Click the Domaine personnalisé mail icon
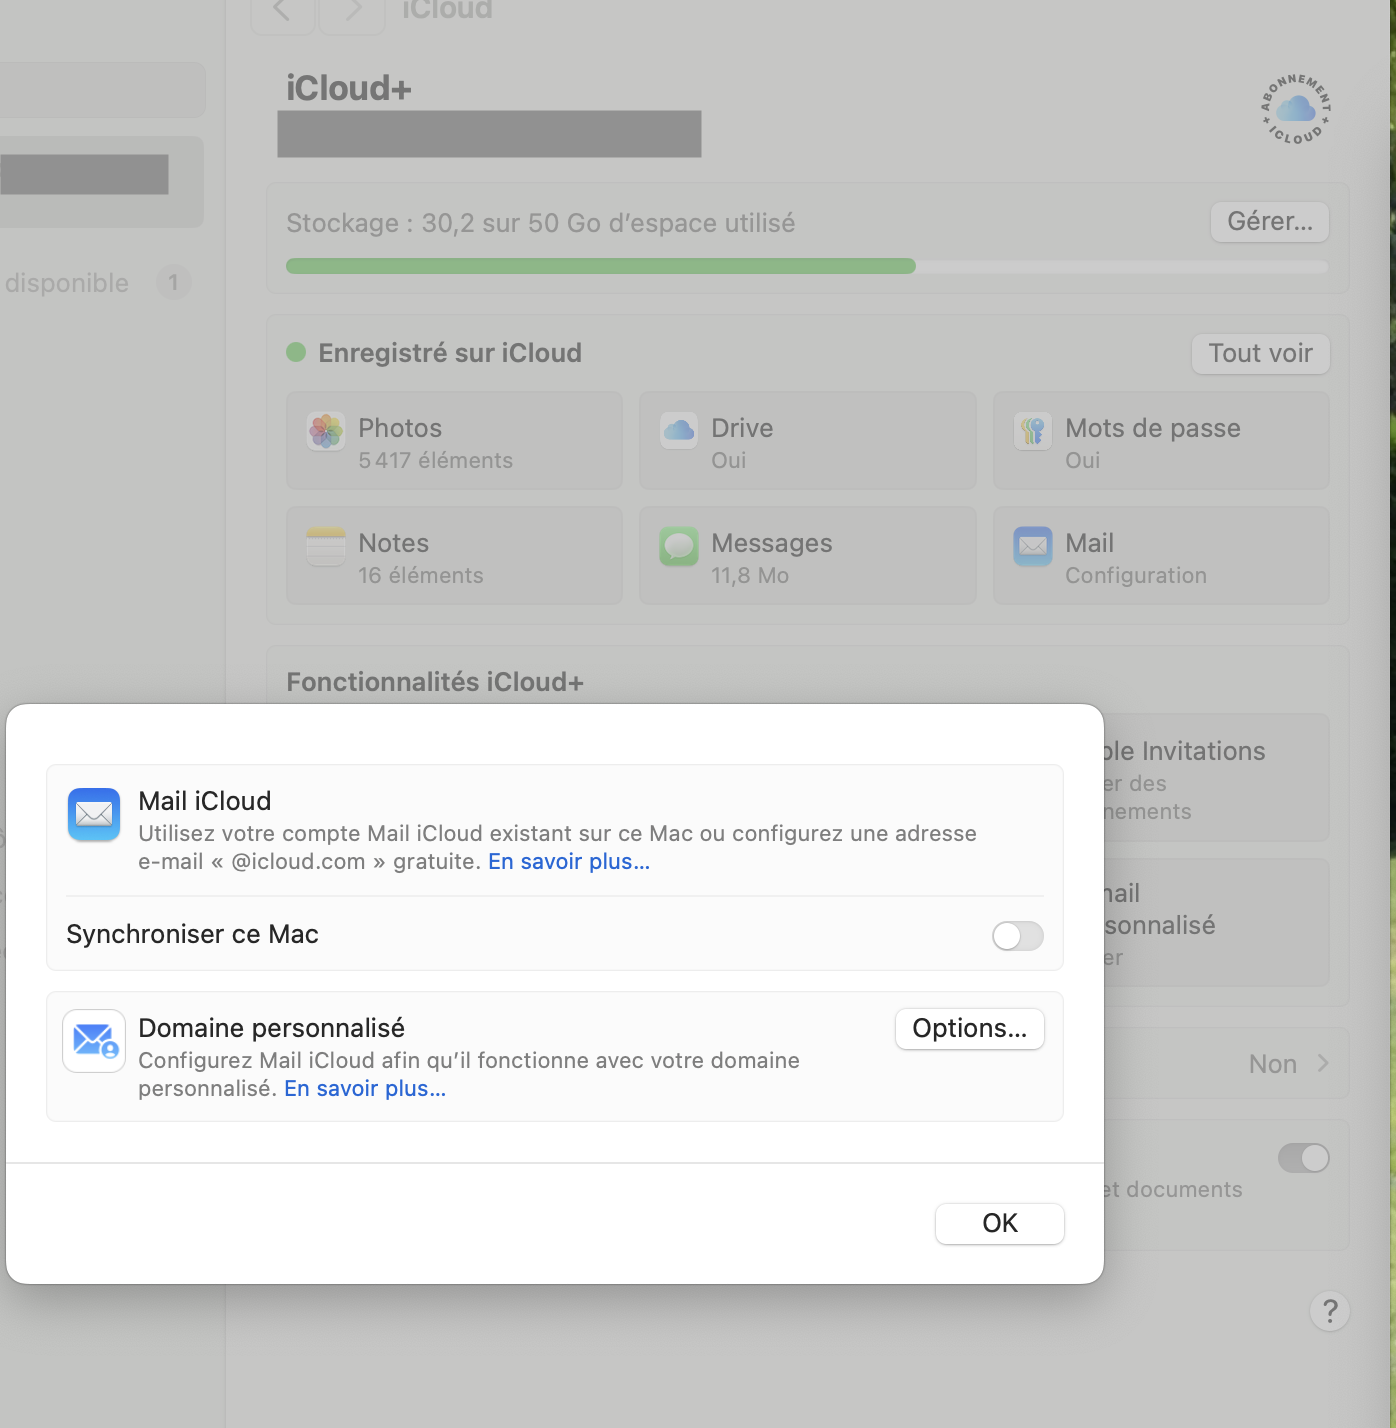1396x1428 pixels. [94, 1041]
